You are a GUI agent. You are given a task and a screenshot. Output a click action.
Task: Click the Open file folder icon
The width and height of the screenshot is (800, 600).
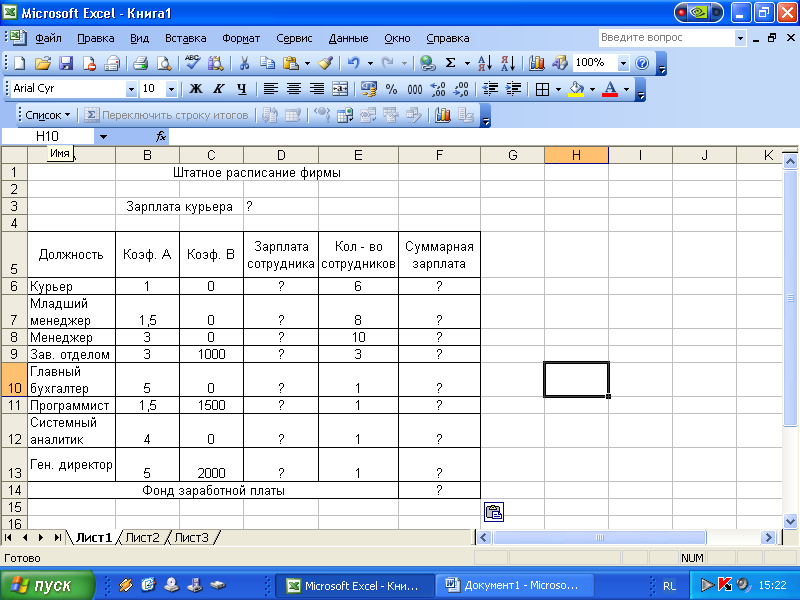[43, 63]
